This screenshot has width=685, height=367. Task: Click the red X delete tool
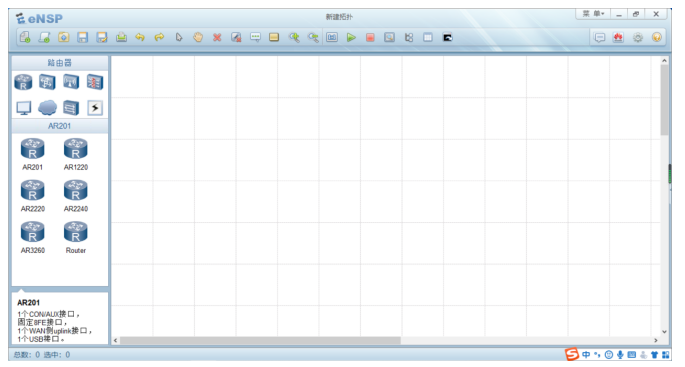click(x=217, y=38)
